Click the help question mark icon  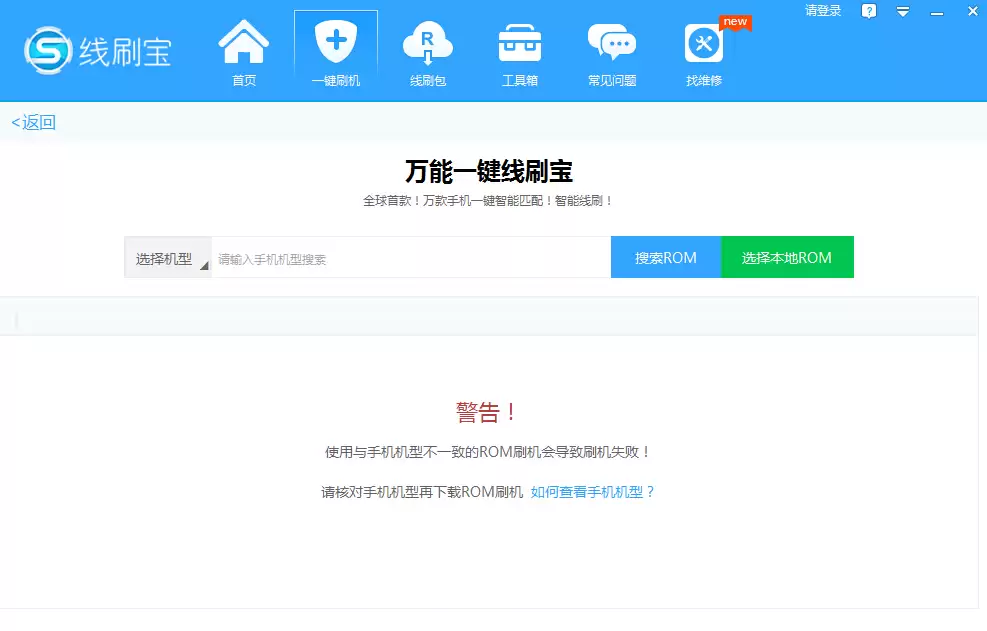869,11
